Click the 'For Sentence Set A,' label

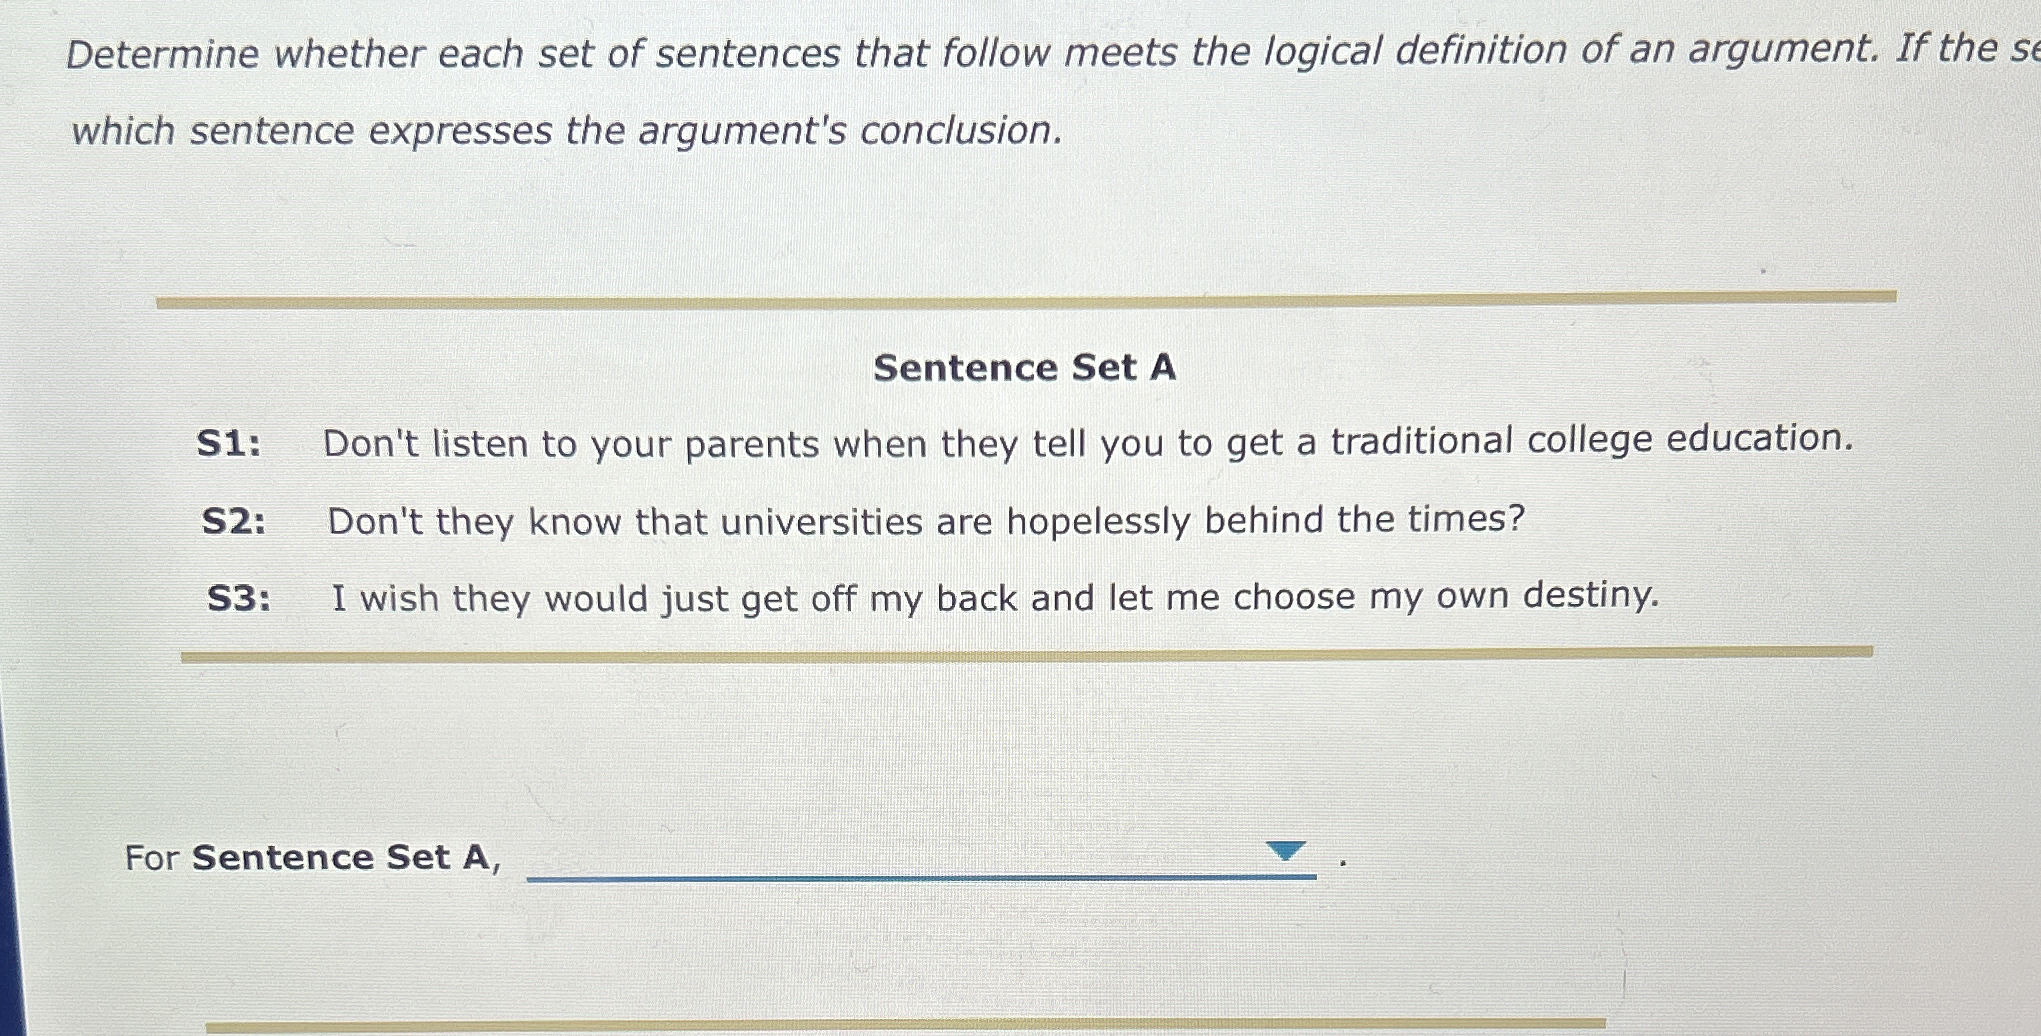313,858
